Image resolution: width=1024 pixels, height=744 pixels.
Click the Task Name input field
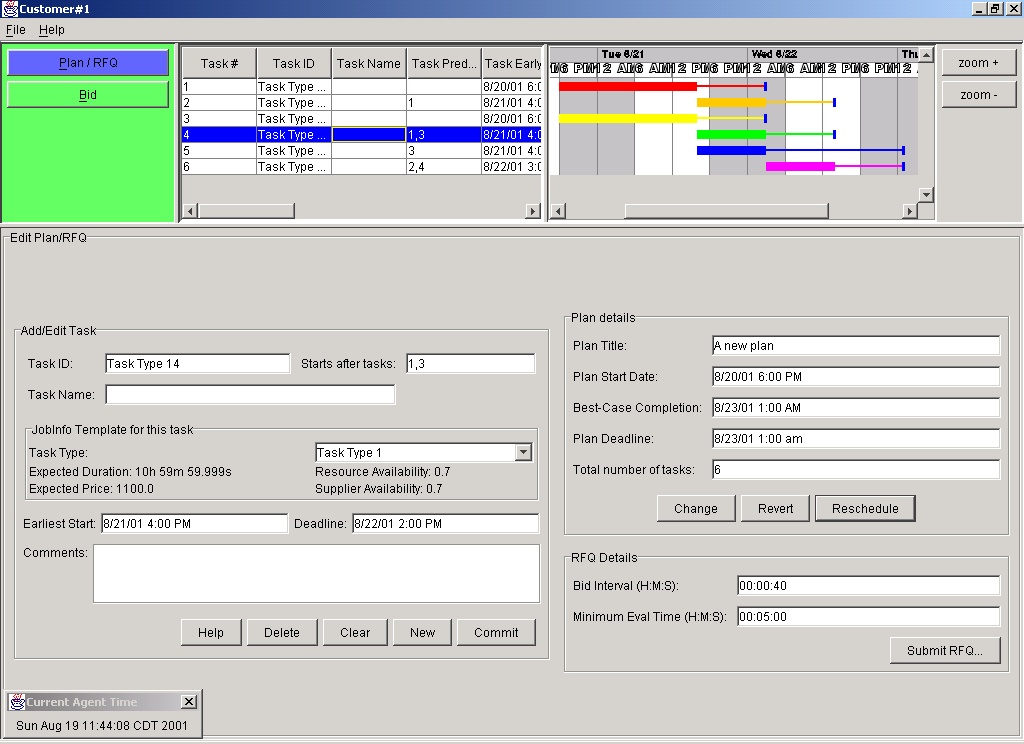pyautogui.click(x=250, y=395)
